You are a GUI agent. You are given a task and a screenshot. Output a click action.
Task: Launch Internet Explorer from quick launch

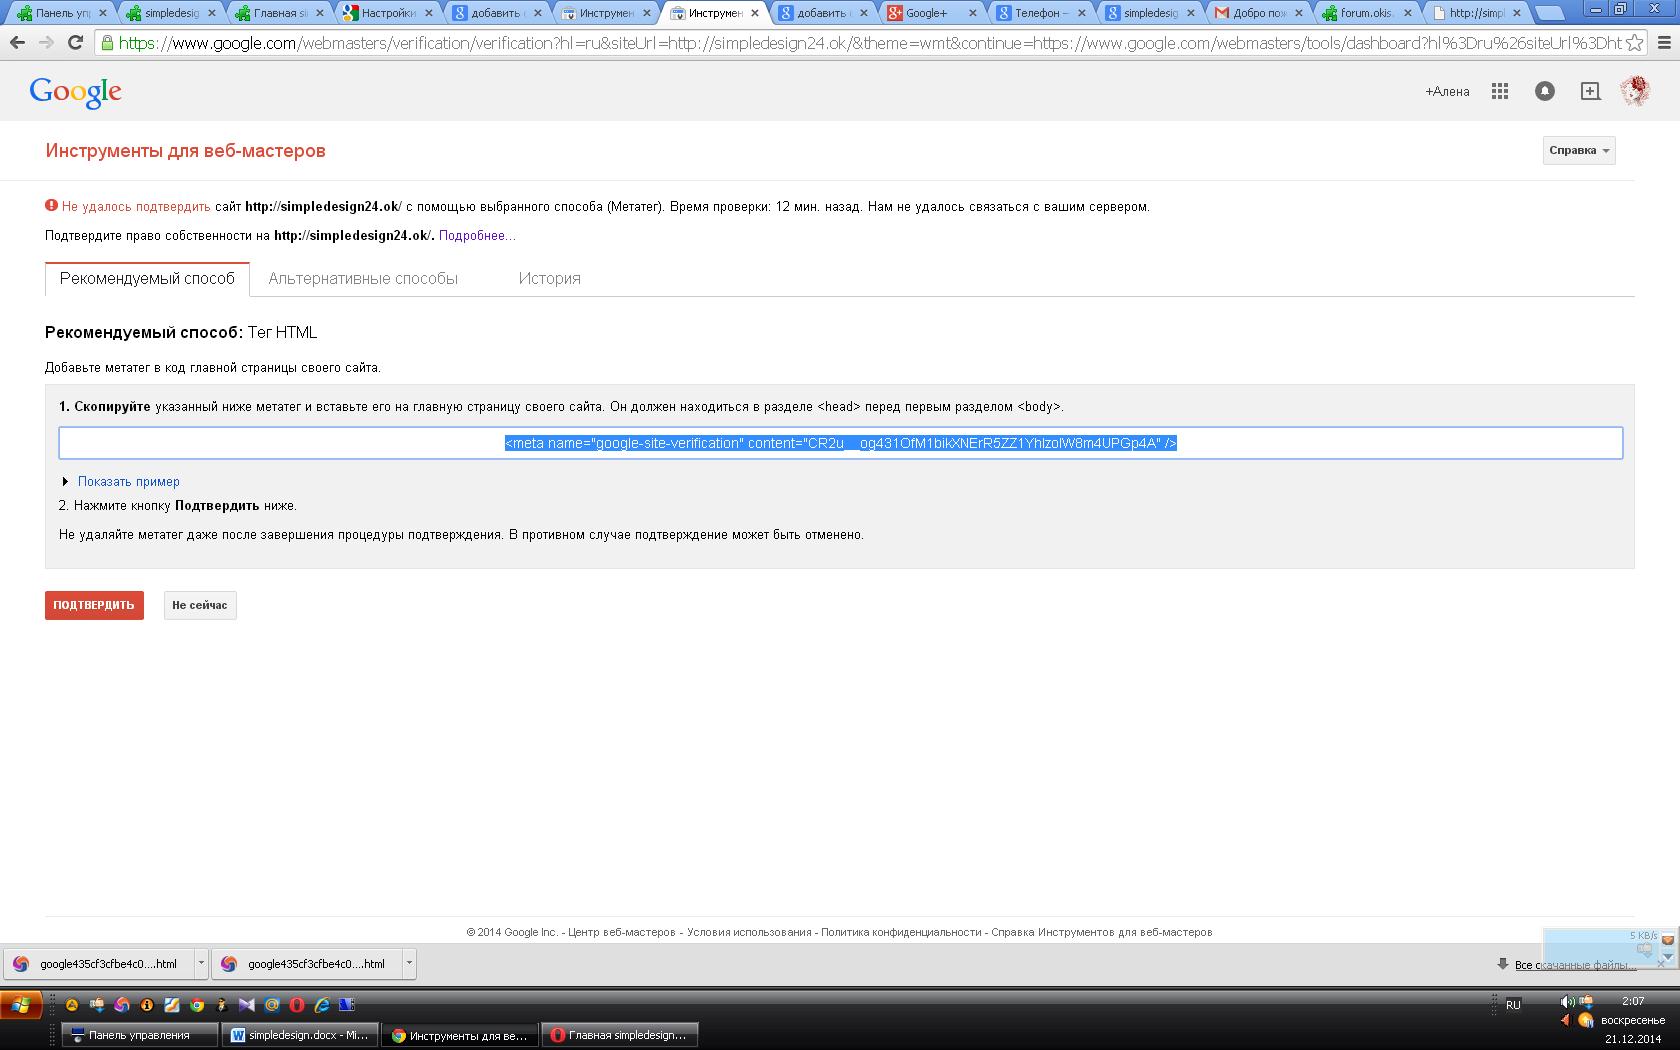click(x=322, y=1005)
